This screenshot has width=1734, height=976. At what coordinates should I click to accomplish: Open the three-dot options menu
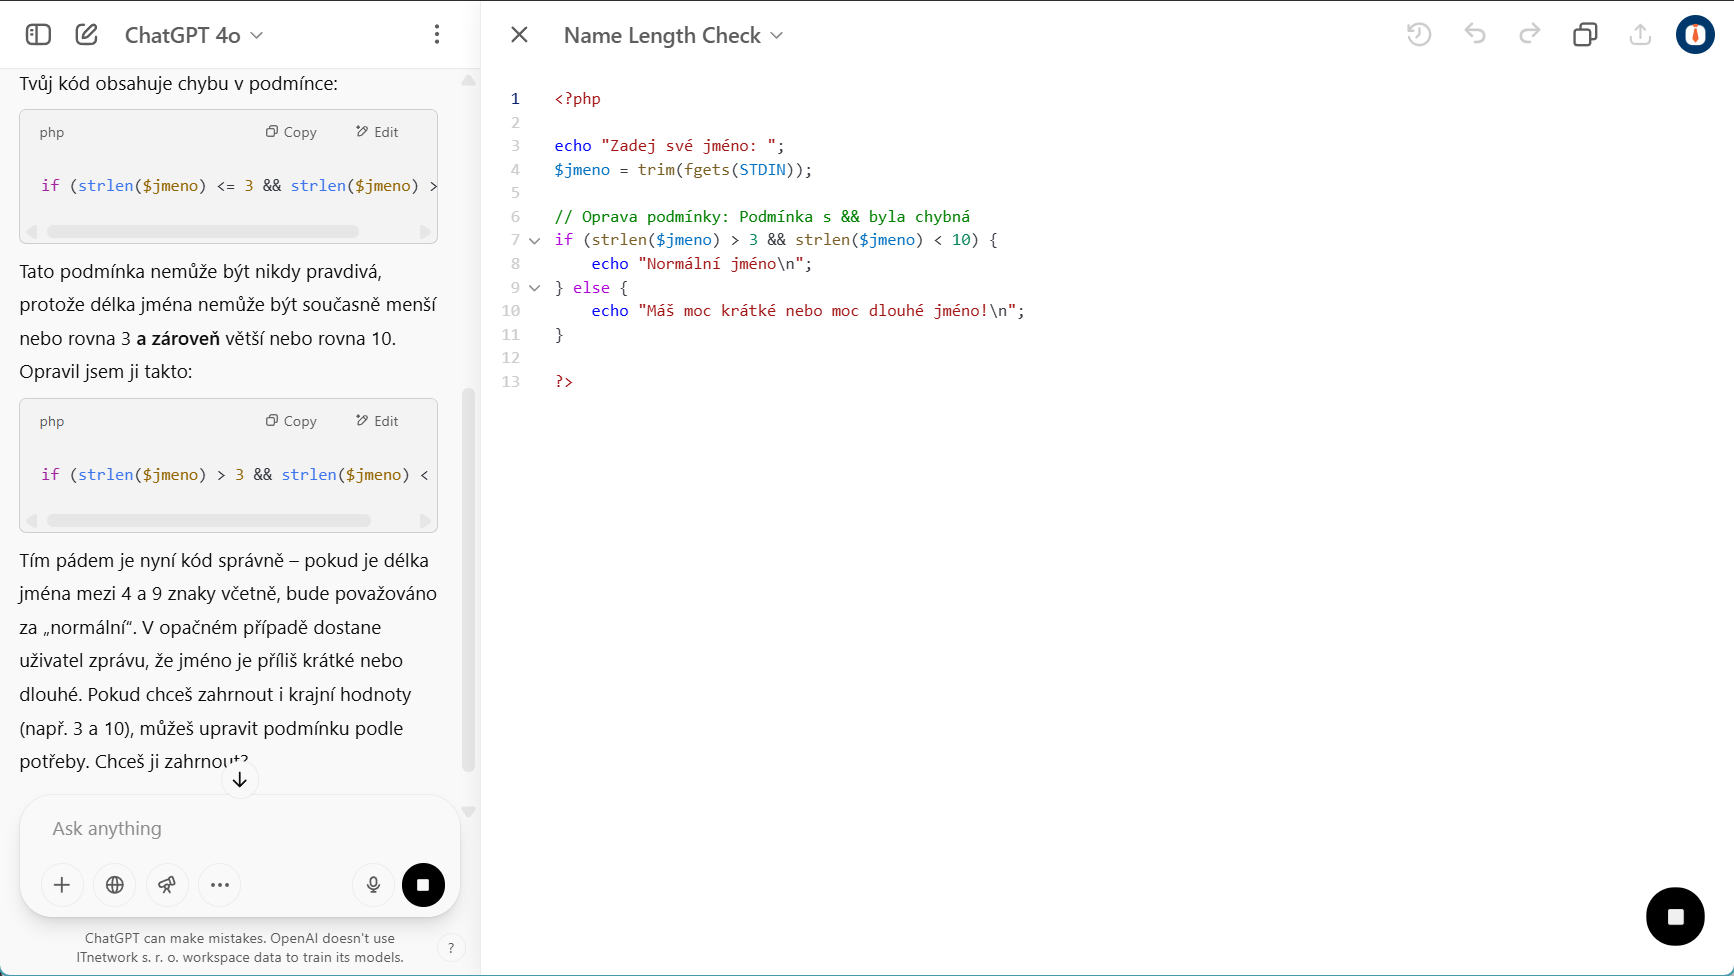click(437, 35)
